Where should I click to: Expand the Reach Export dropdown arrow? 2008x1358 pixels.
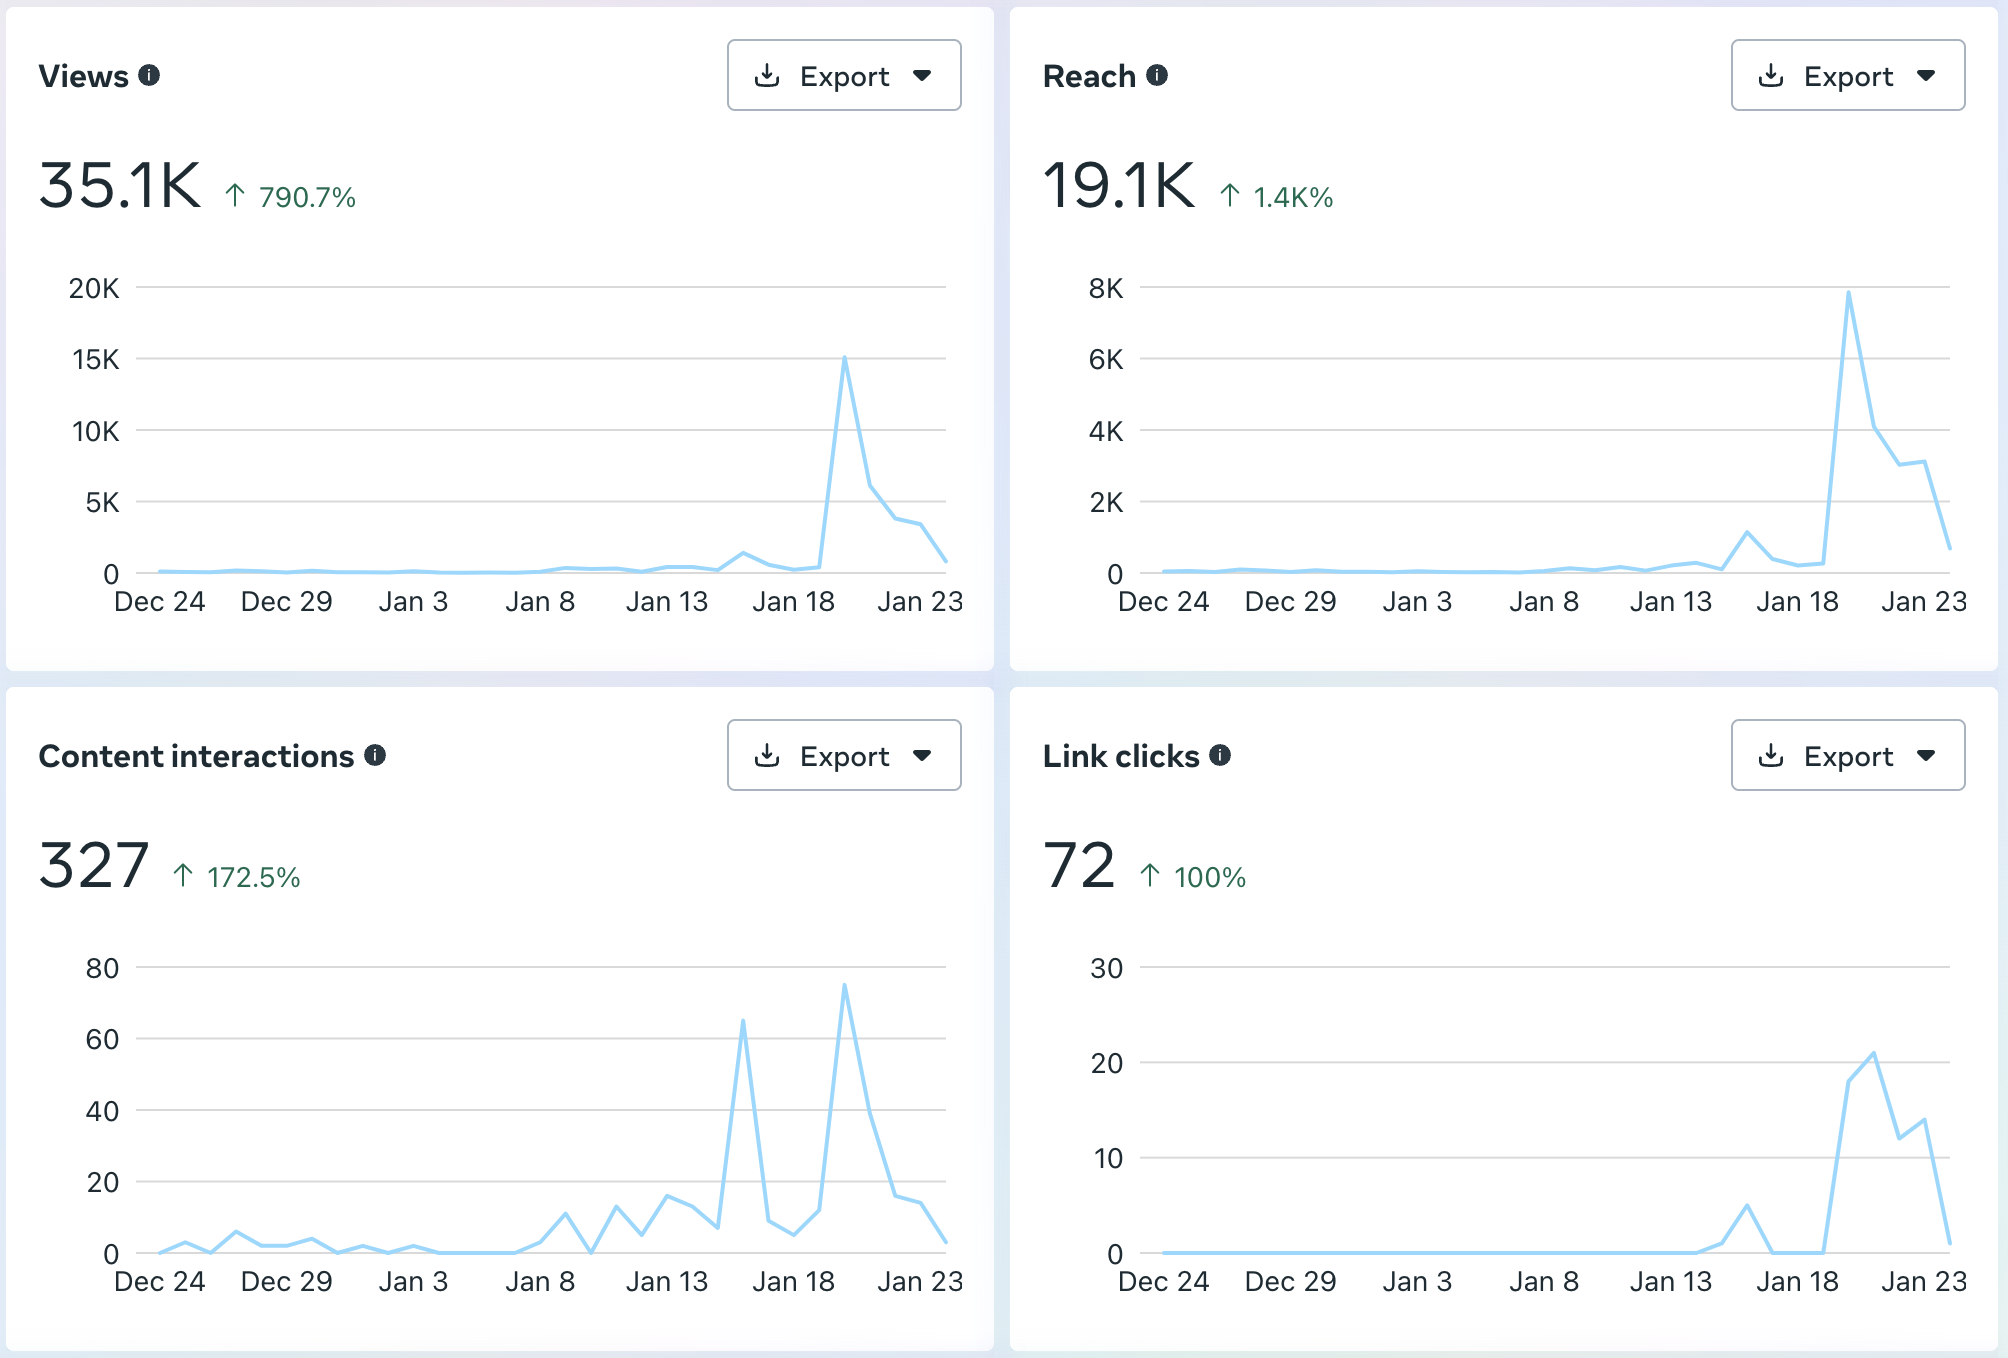1926,76
